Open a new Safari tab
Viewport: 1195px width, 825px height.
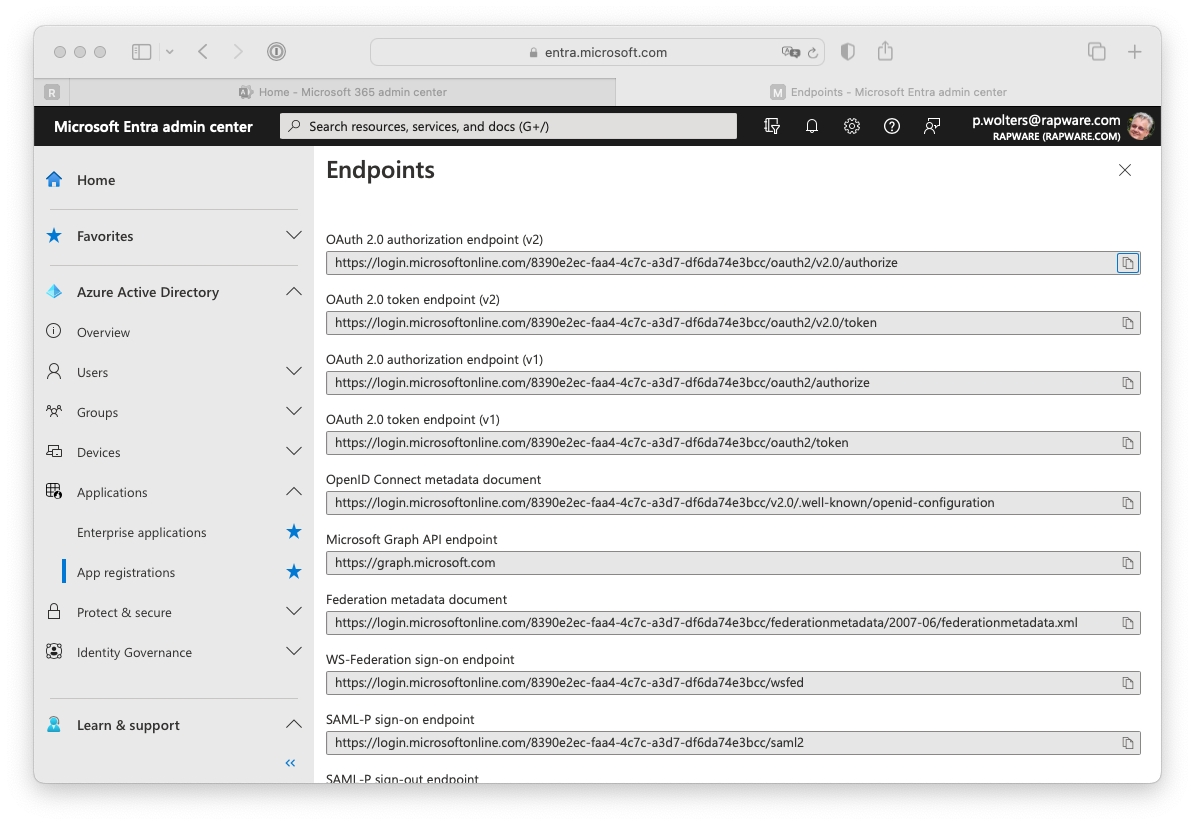click(1134, 52)
